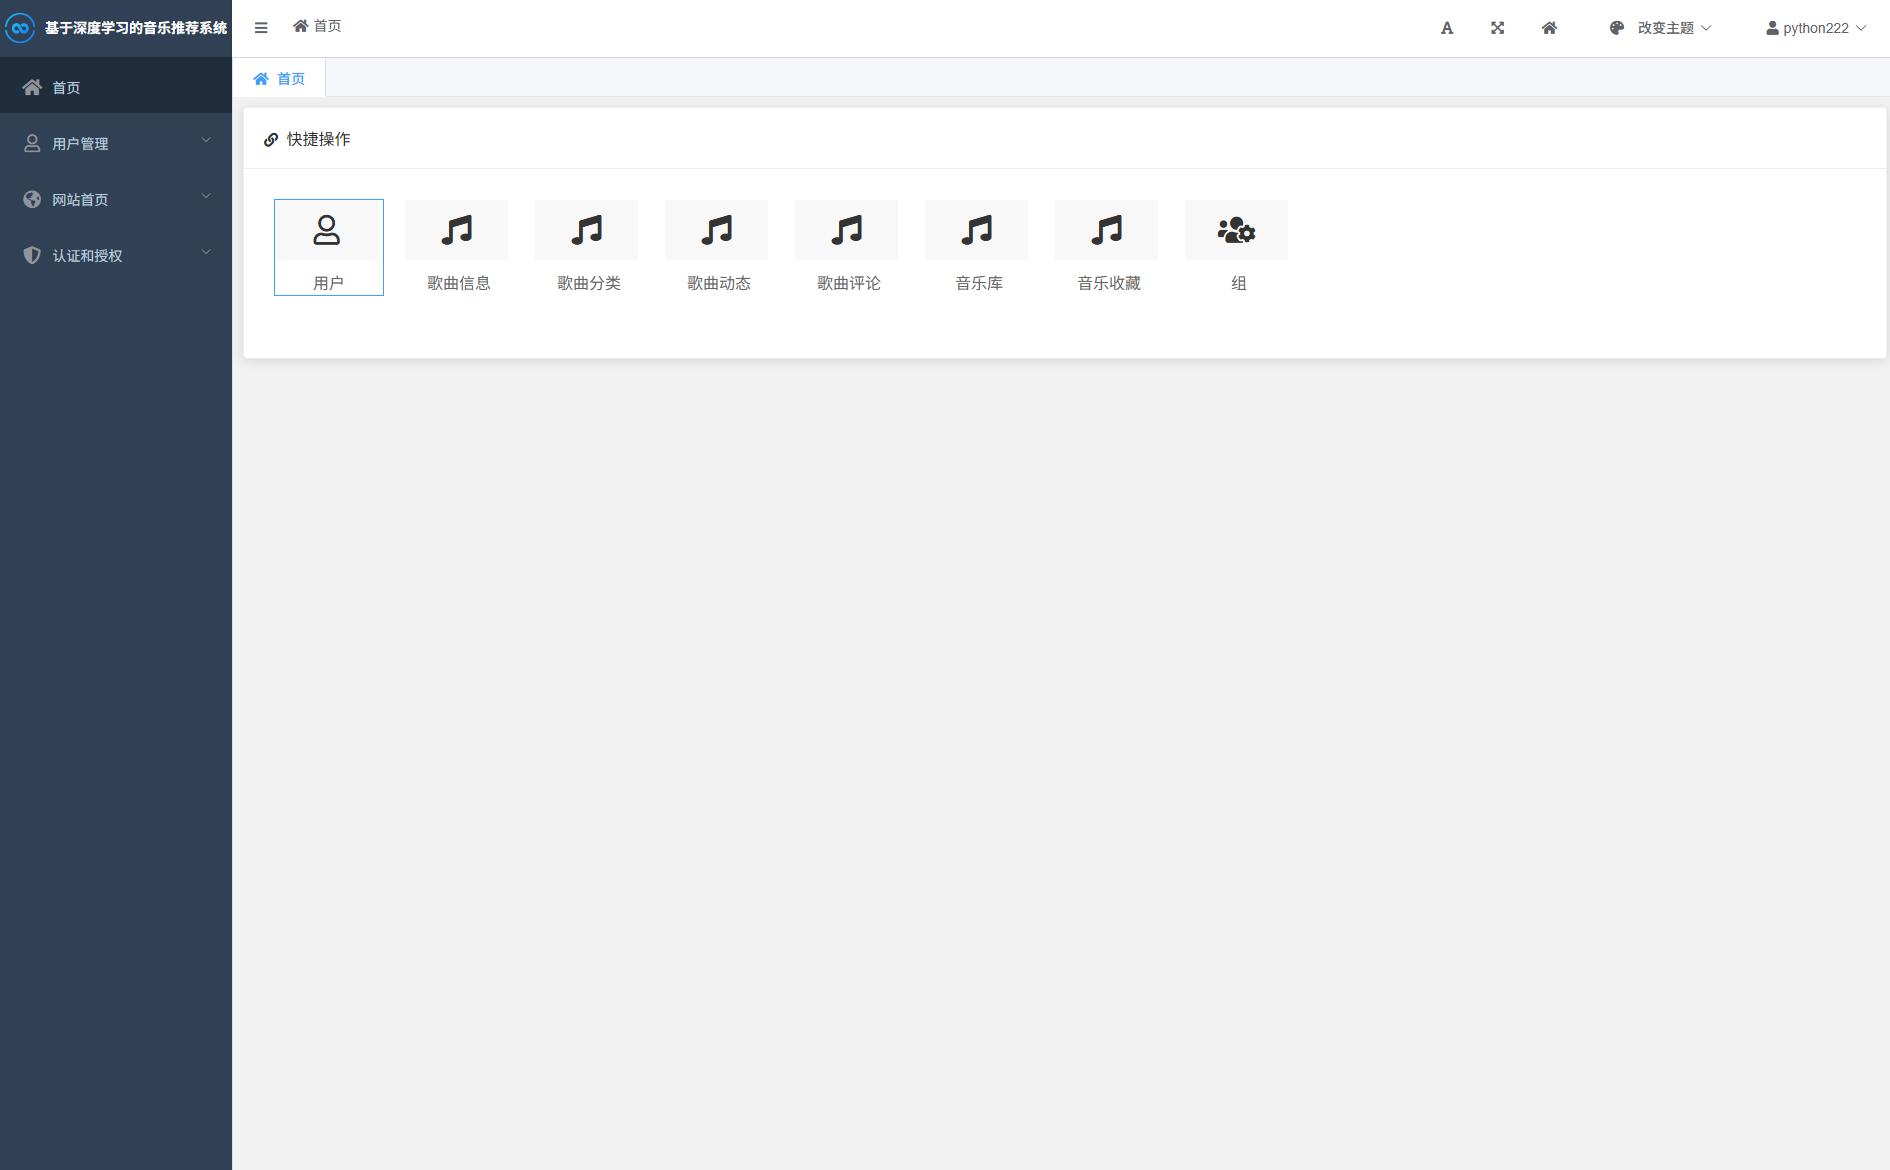Viewport: 1890px width, 1170px height.
Task: Open the 改变主题 theme dropdown
Action: click(x=1660, y=28)
